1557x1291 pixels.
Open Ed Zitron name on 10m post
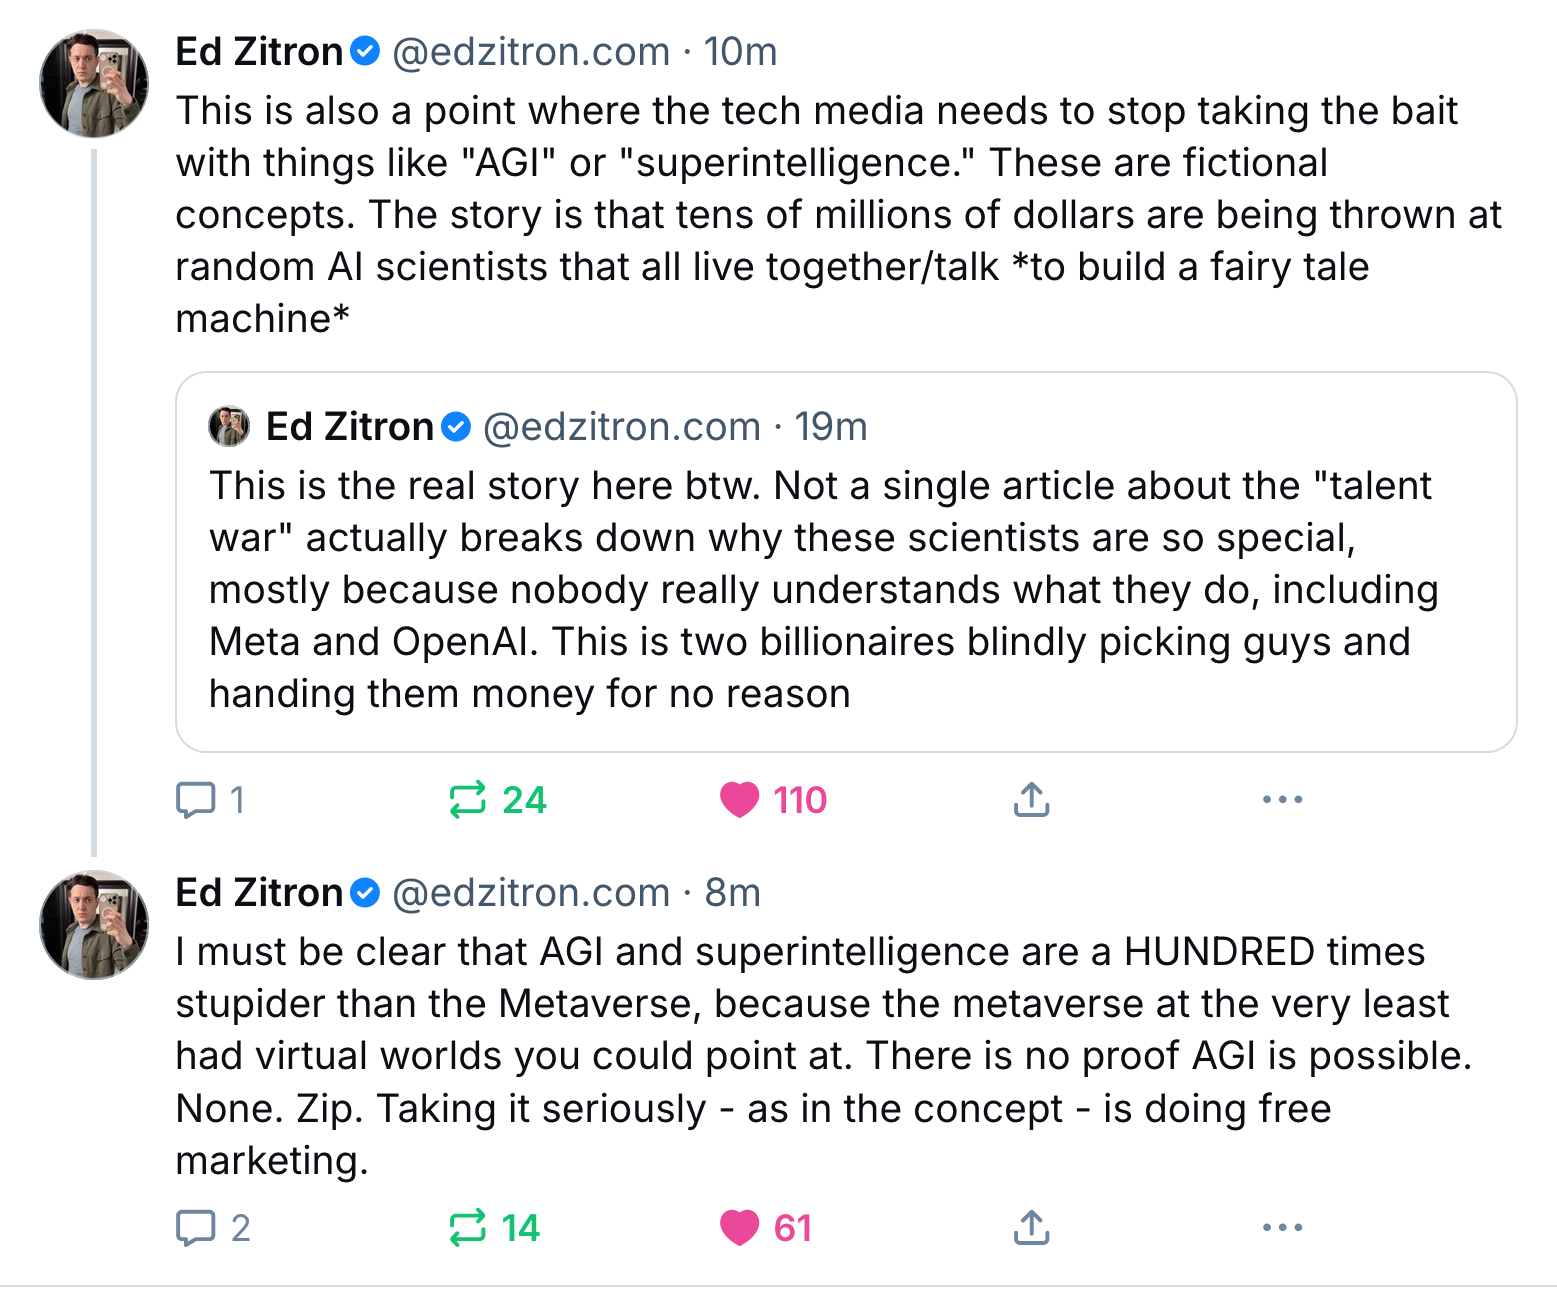click(x=259, y=52)
